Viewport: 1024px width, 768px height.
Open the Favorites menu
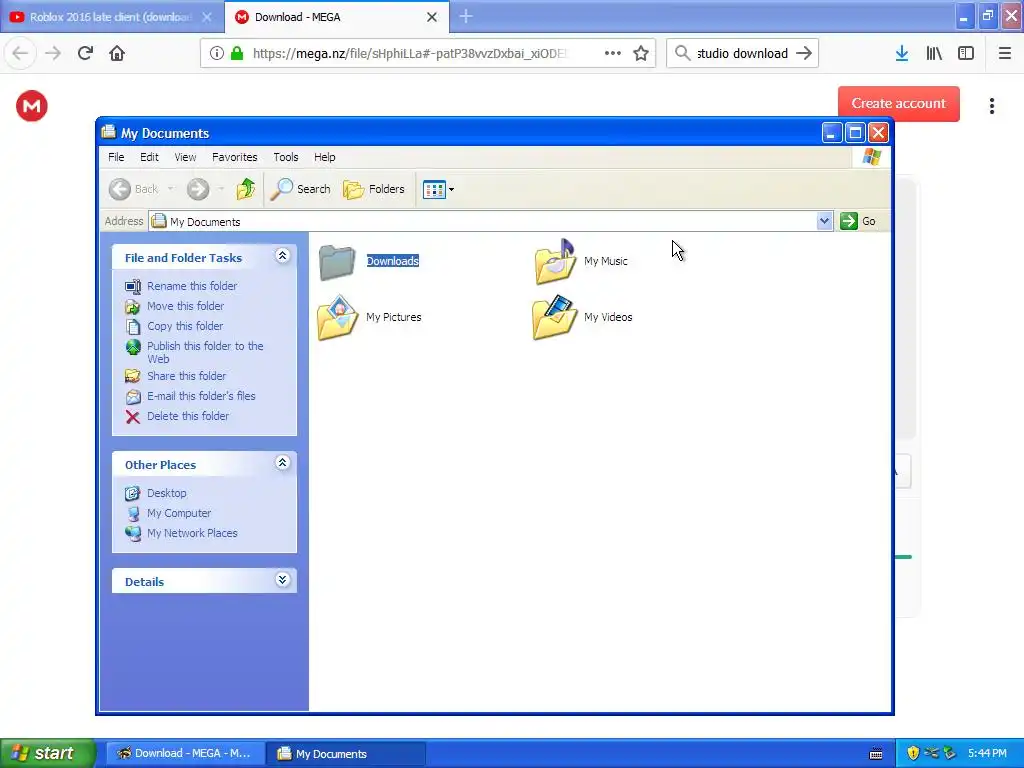(x=234, y=157)
